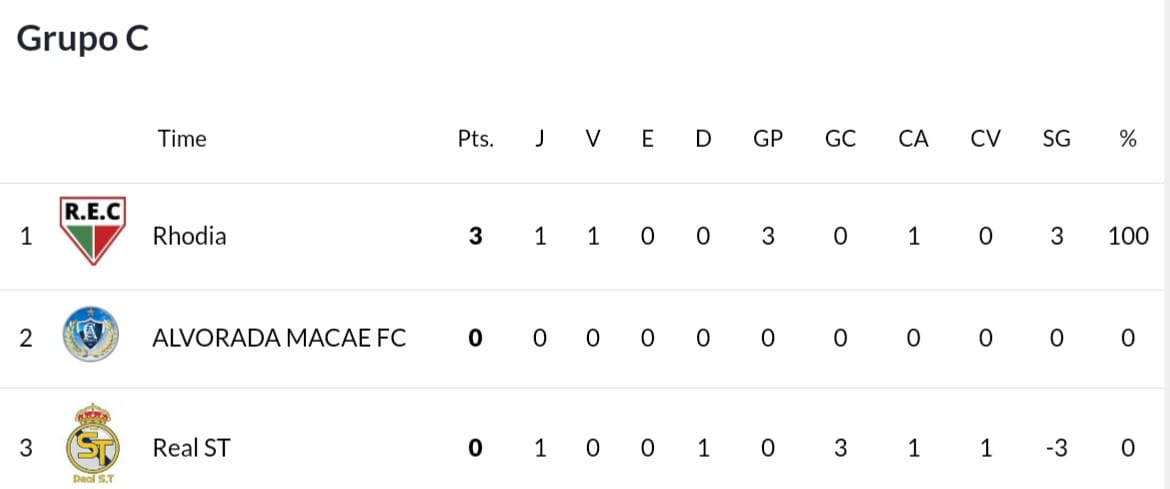
Task: Select the Grupo C heading
Action: click(x=83, y=39)
